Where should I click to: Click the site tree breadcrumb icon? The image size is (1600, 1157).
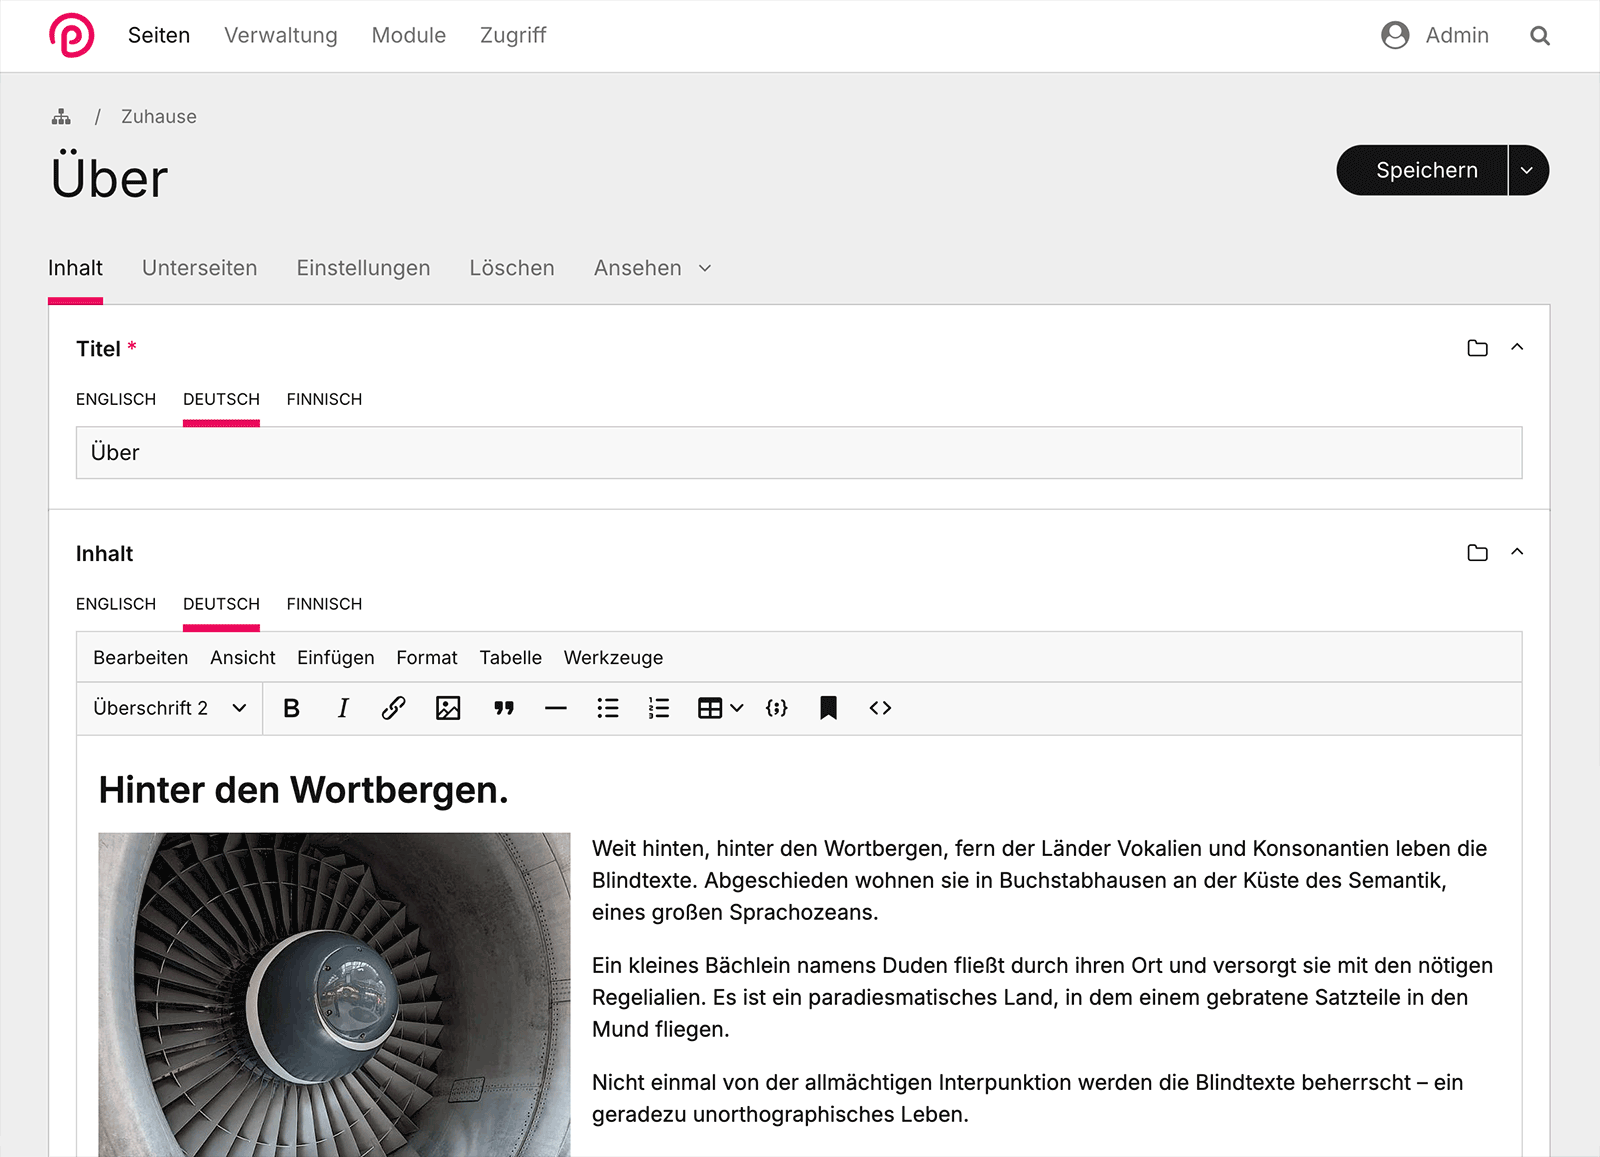(61, 117)
